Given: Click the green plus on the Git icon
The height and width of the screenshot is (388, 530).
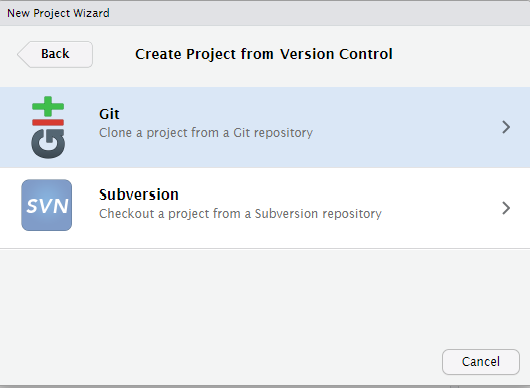Looking at the screenshot, I should [48, 106].
